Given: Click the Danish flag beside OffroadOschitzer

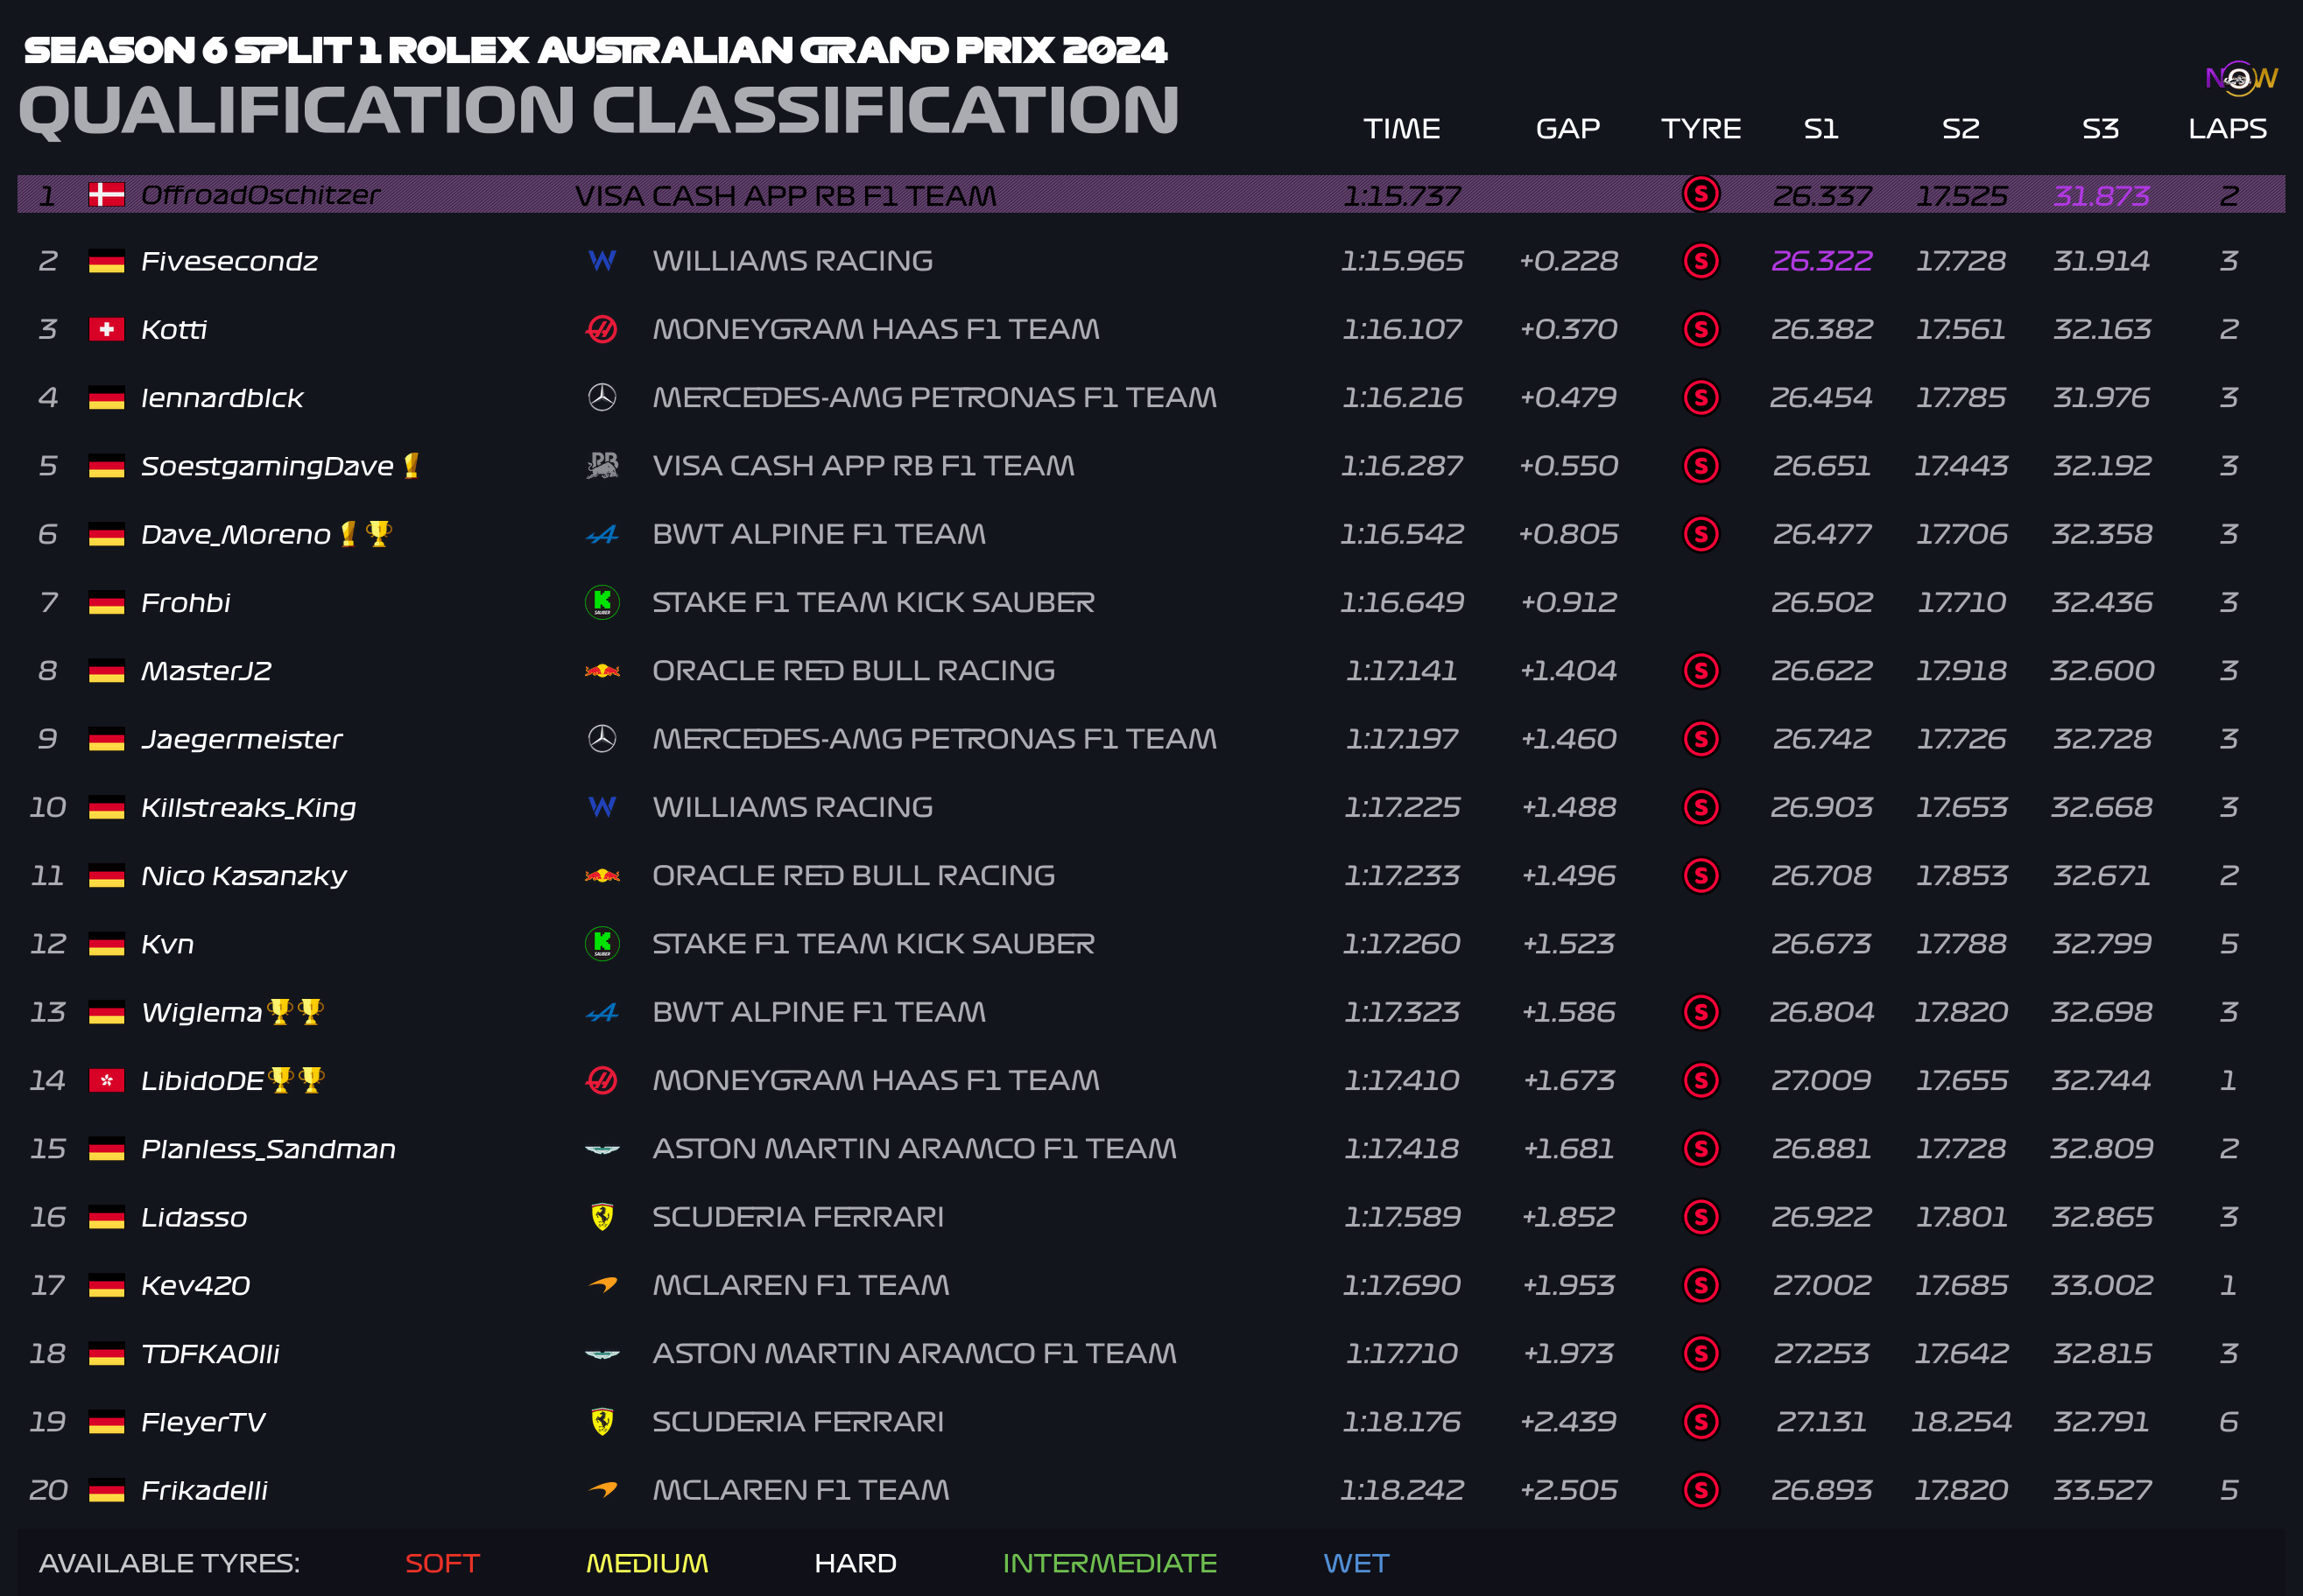Looking at the screenshot, I should 106,194.
